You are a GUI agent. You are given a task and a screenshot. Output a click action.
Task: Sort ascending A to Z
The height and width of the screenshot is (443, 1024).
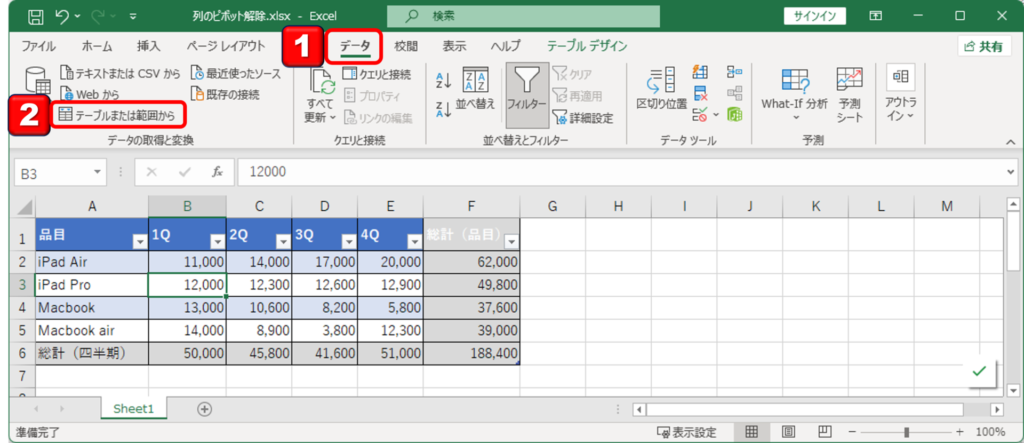point(443,80)
